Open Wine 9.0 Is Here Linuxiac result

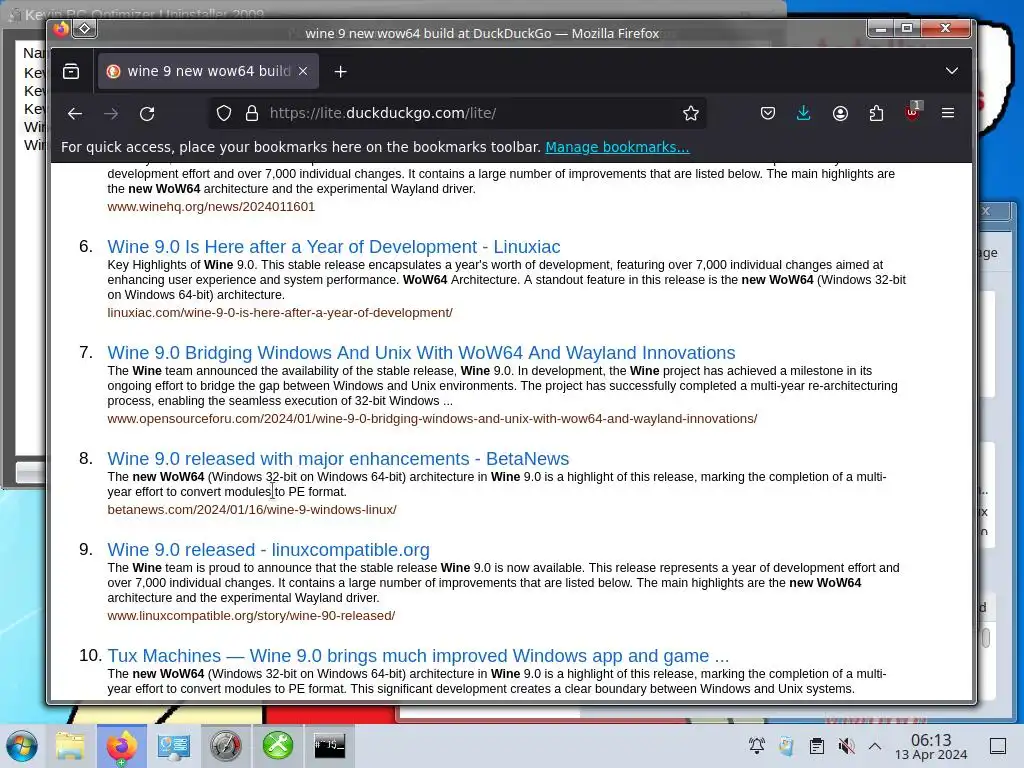(334, 247)
